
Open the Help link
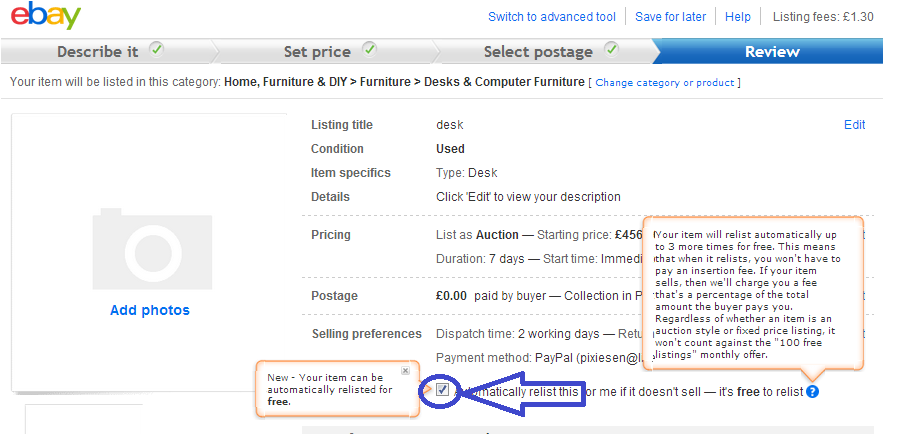tap(738, 17)
